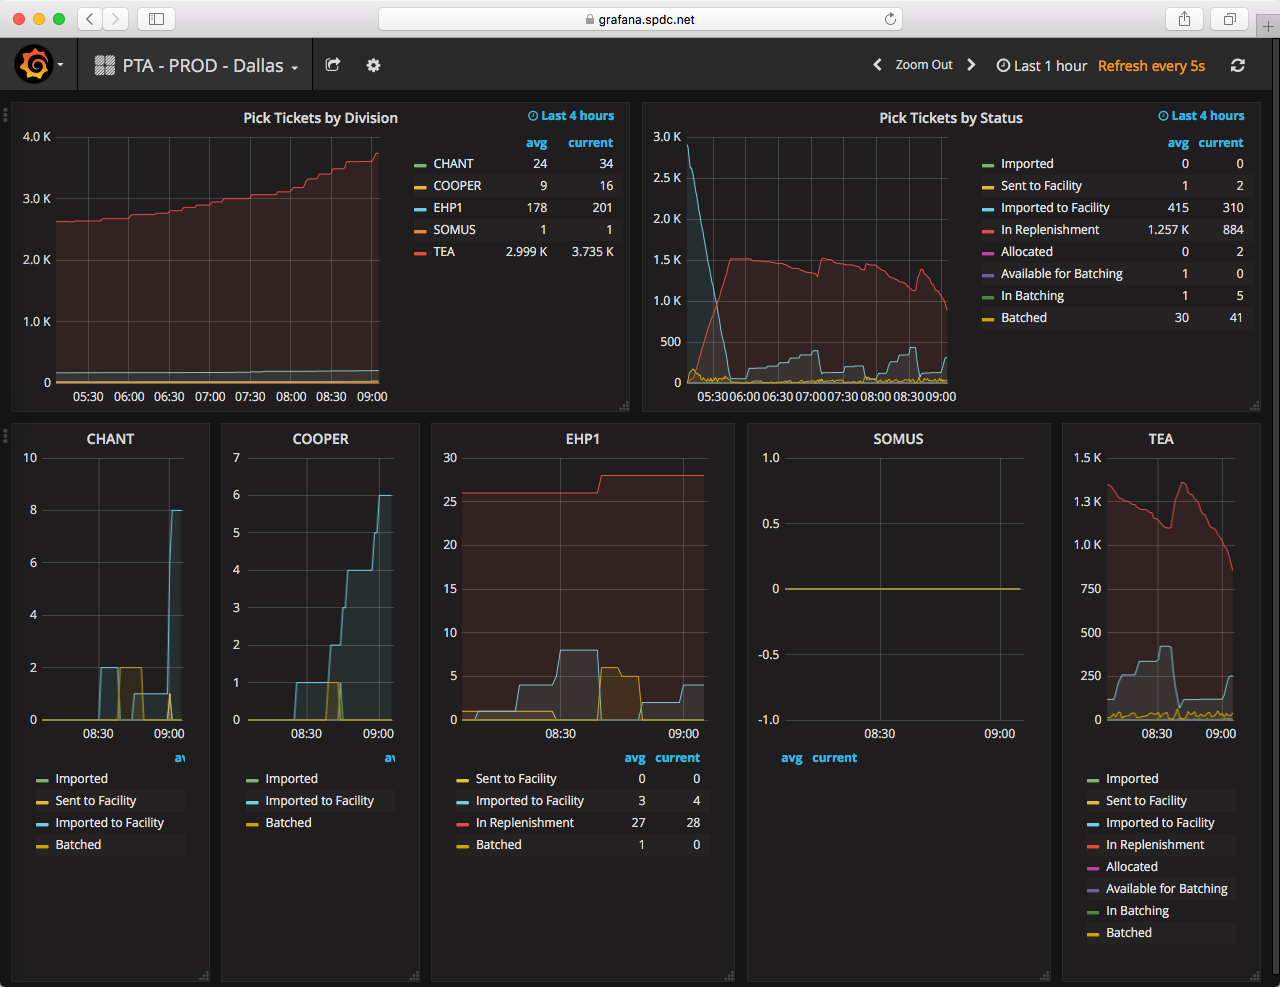1280x987 pixels.
Task: Click resize handle of COOPER panel
Action: coord(414,976)
